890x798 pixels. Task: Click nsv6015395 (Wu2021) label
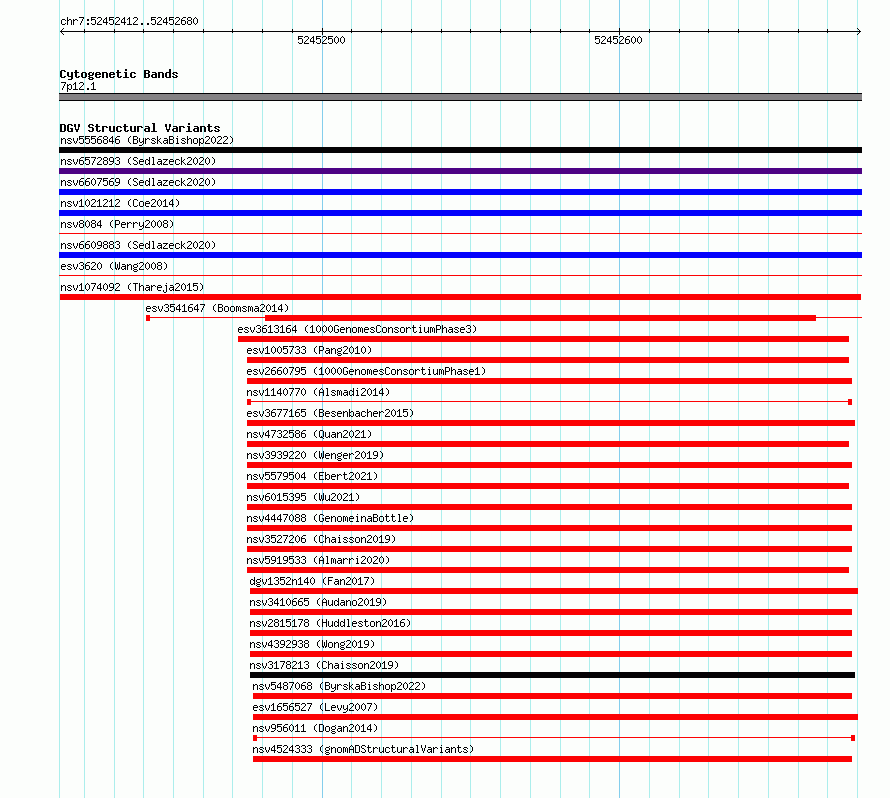[303, 497]
